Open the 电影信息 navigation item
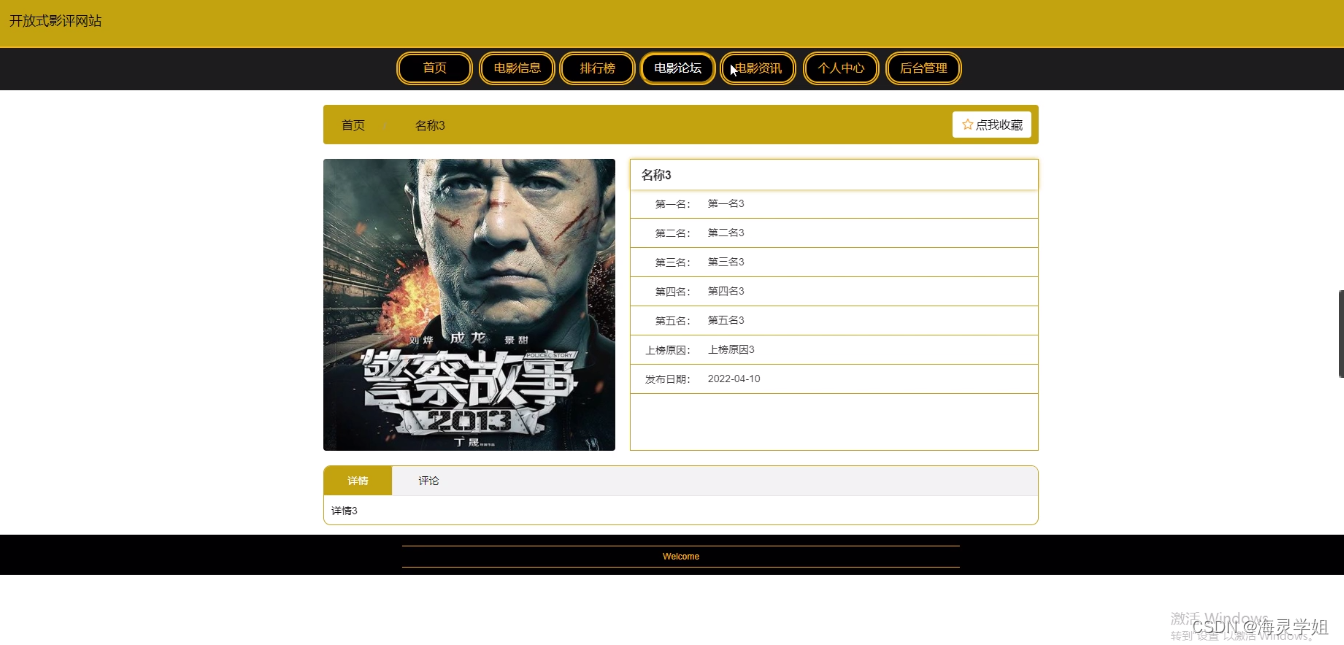The image size is (1344, 645). [x=516, y=68]
